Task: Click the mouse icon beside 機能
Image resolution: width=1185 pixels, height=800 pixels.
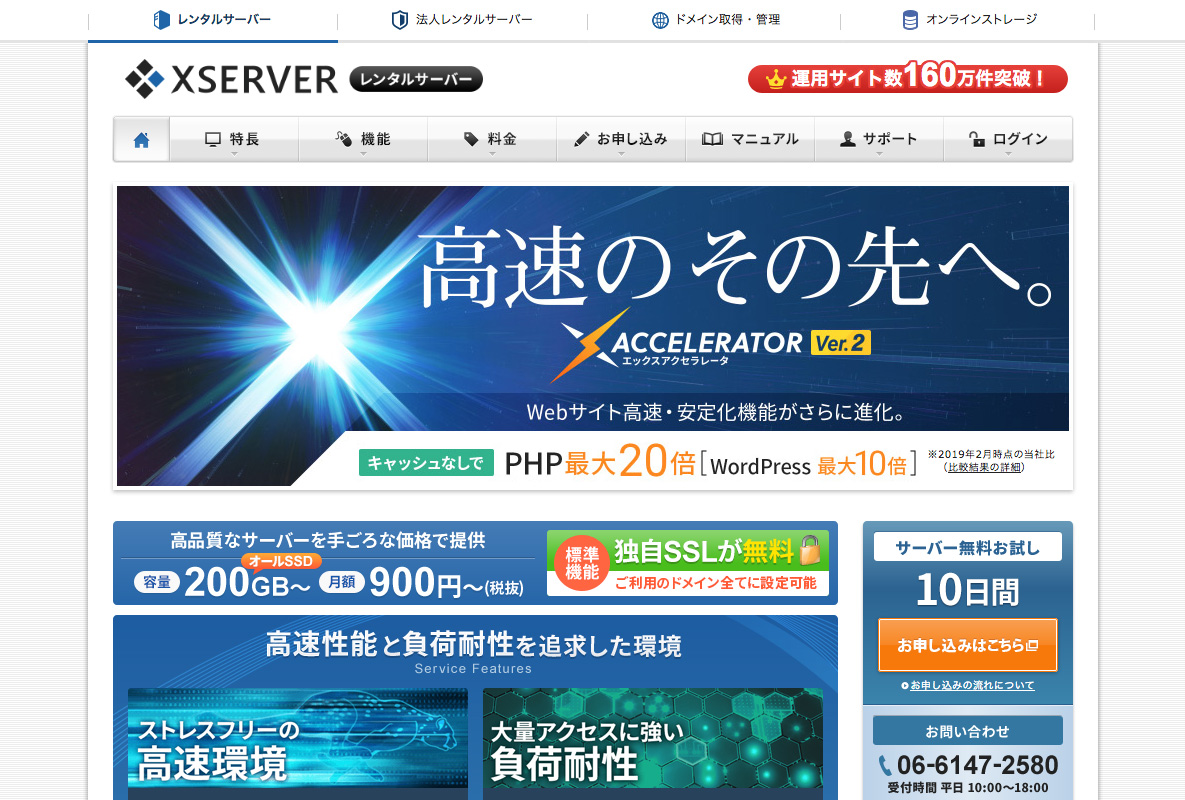Action: coord(344,139)
